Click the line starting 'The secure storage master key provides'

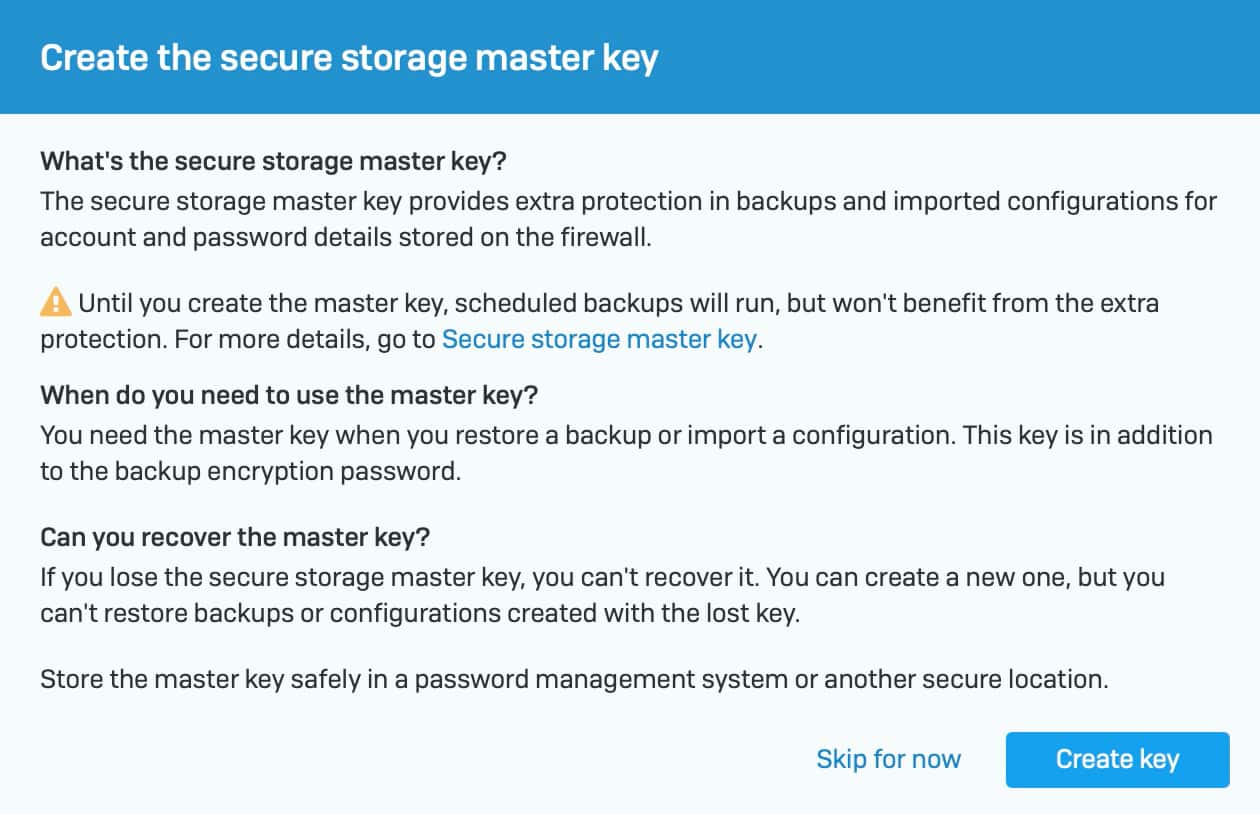(628, 201)
